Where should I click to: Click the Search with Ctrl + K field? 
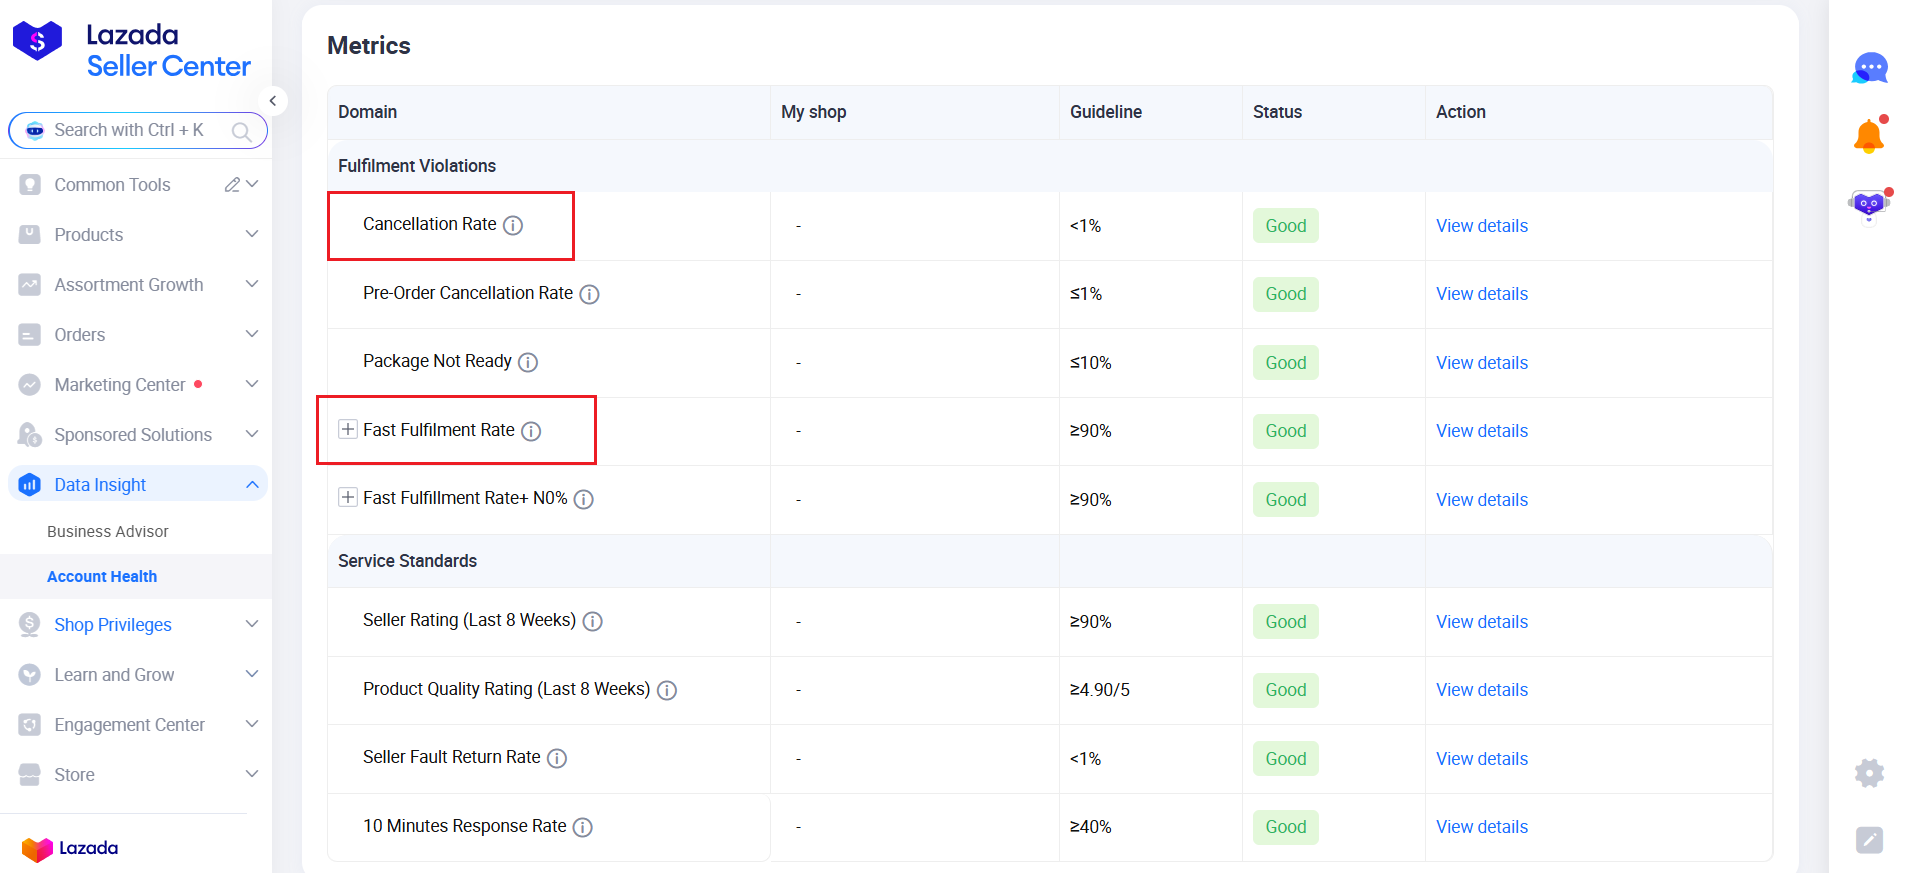click(x=130, y=130)
